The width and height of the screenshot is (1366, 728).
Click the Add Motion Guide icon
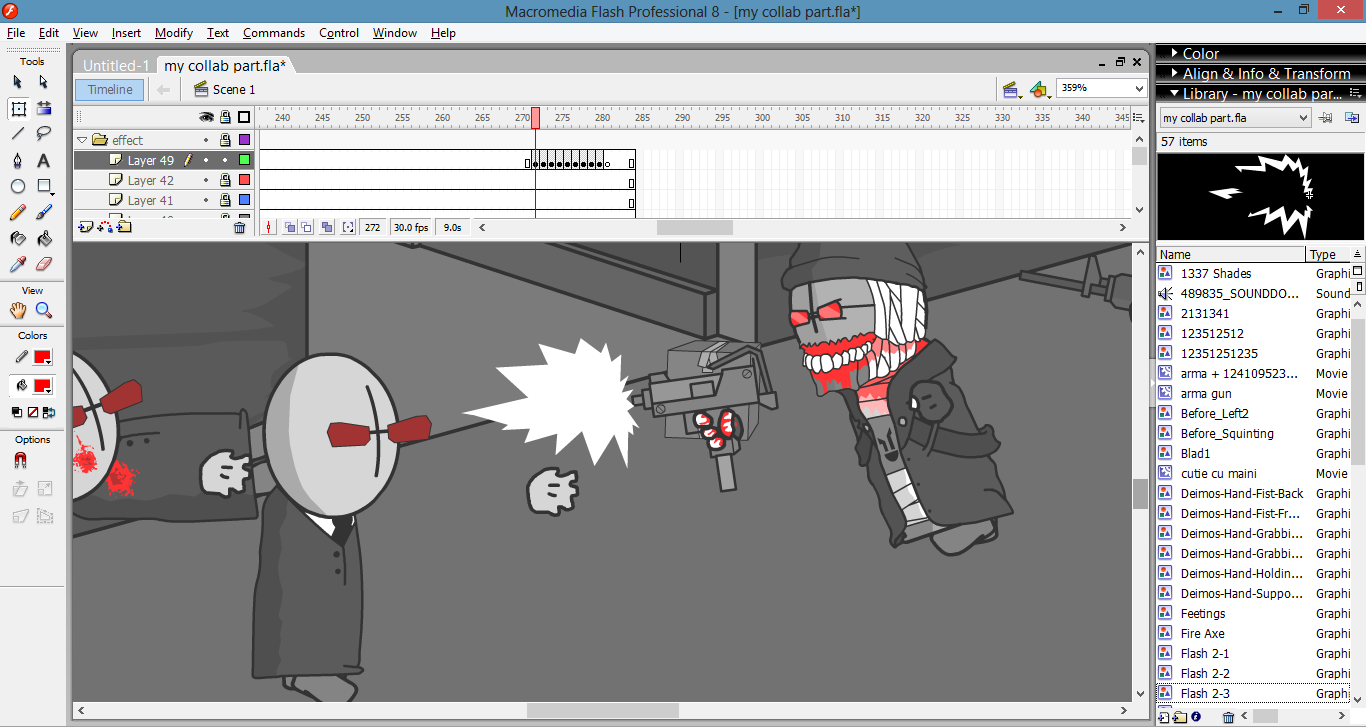click(x=104, y=227)
